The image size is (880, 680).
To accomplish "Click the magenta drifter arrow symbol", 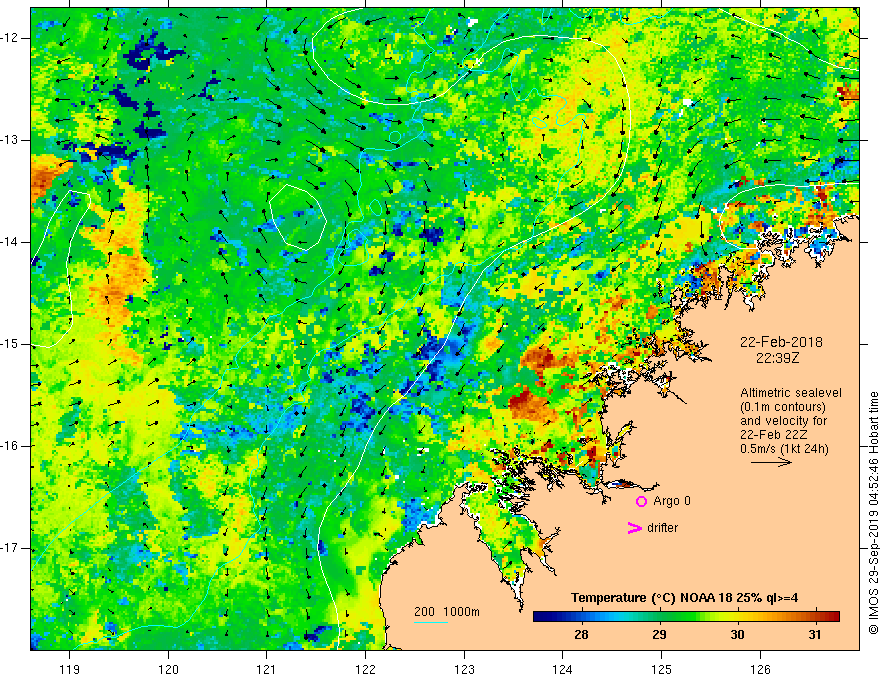I will 635,528.
